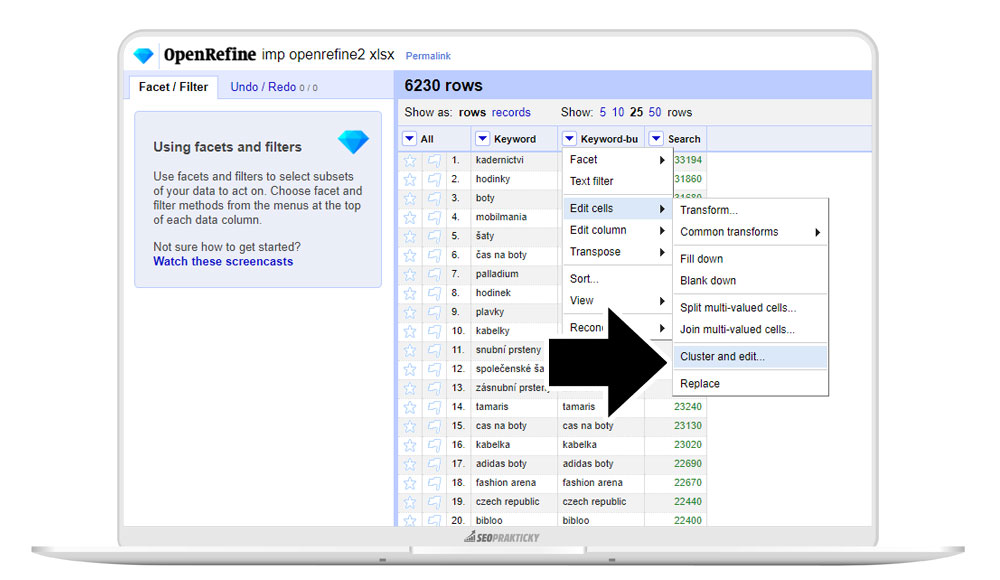This screenshot has width=1000, height=580.
Task: Choose Sort... from the column menu
Action: pyautogui.click(x=617, y=279)
